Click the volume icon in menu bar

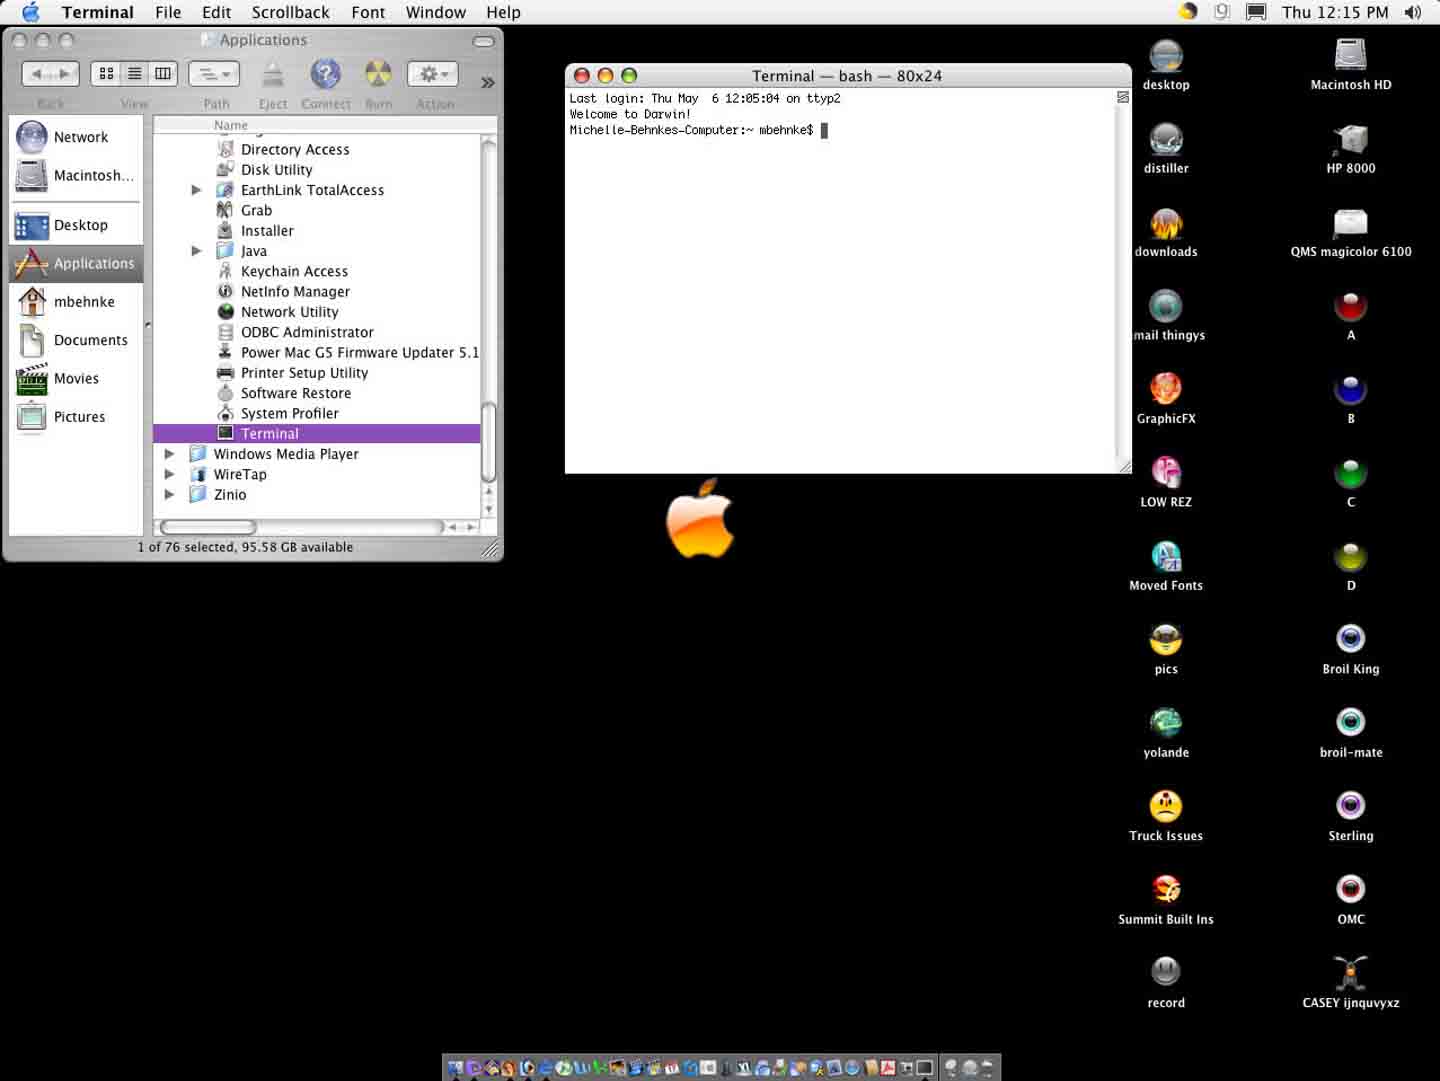1412,12
